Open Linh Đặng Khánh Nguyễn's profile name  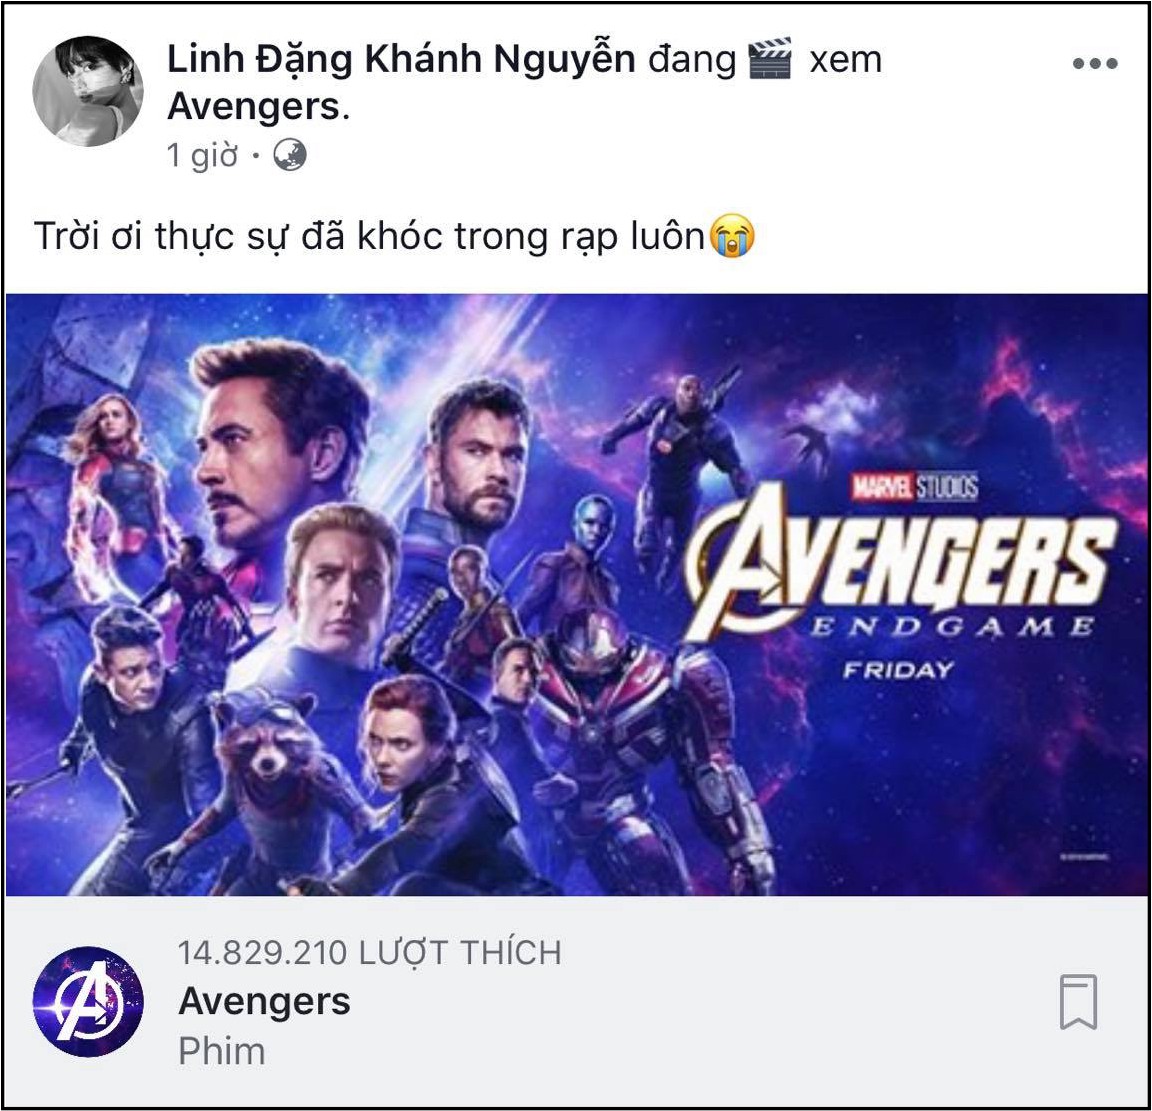point(401,60)
